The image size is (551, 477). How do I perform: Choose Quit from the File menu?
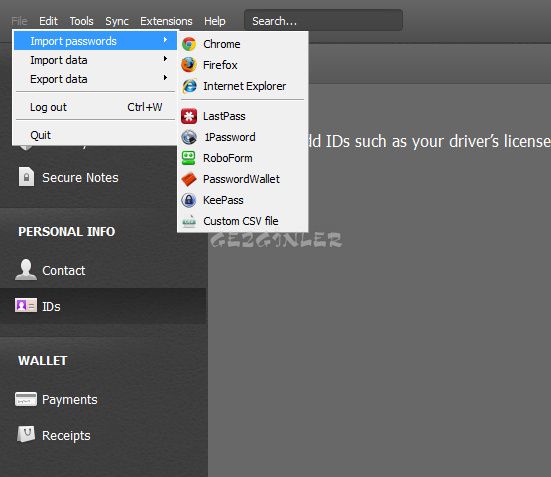95,135
